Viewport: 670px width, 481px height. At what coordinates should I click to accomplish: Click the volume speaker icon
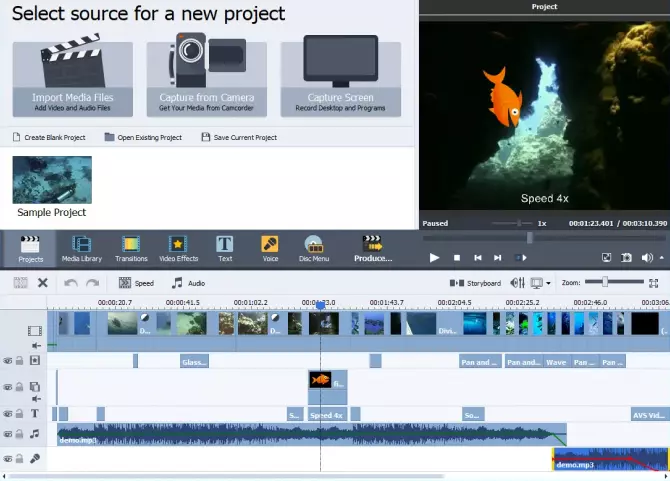647,257
